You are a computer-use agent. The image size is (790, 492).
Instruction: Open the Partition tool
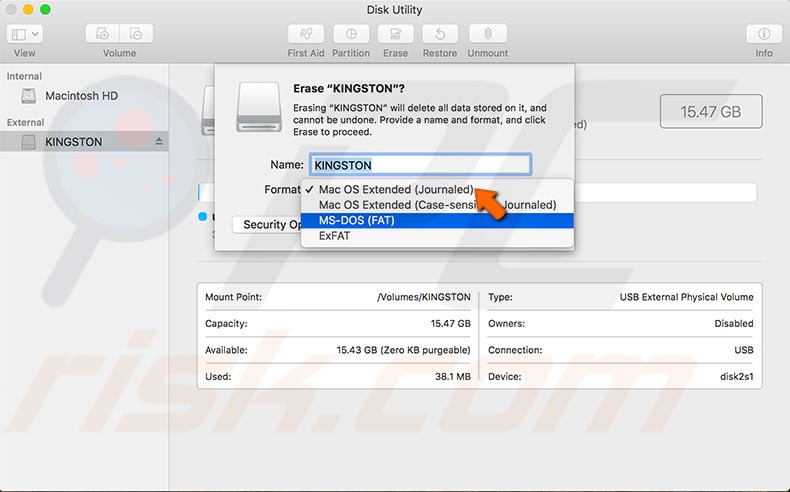[x=350, y=34]
